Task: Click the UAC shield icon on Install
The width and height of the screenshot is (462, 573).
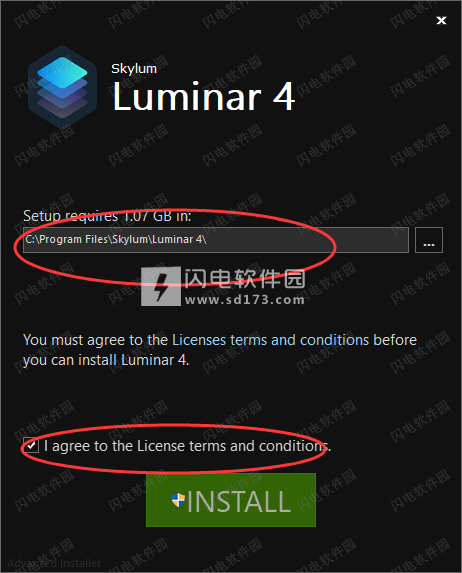Action: [178, 500]
